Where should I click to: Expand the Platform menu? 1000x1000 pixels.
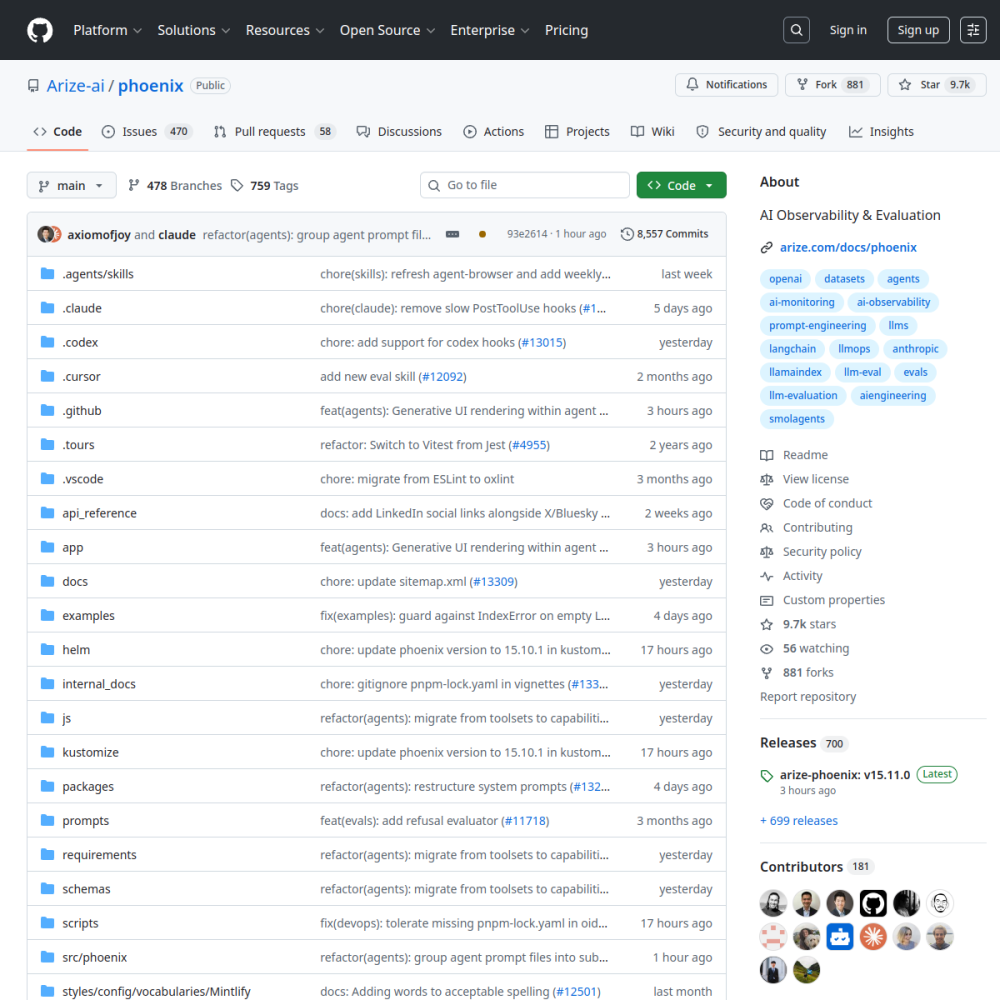click(x=107, y=30)
